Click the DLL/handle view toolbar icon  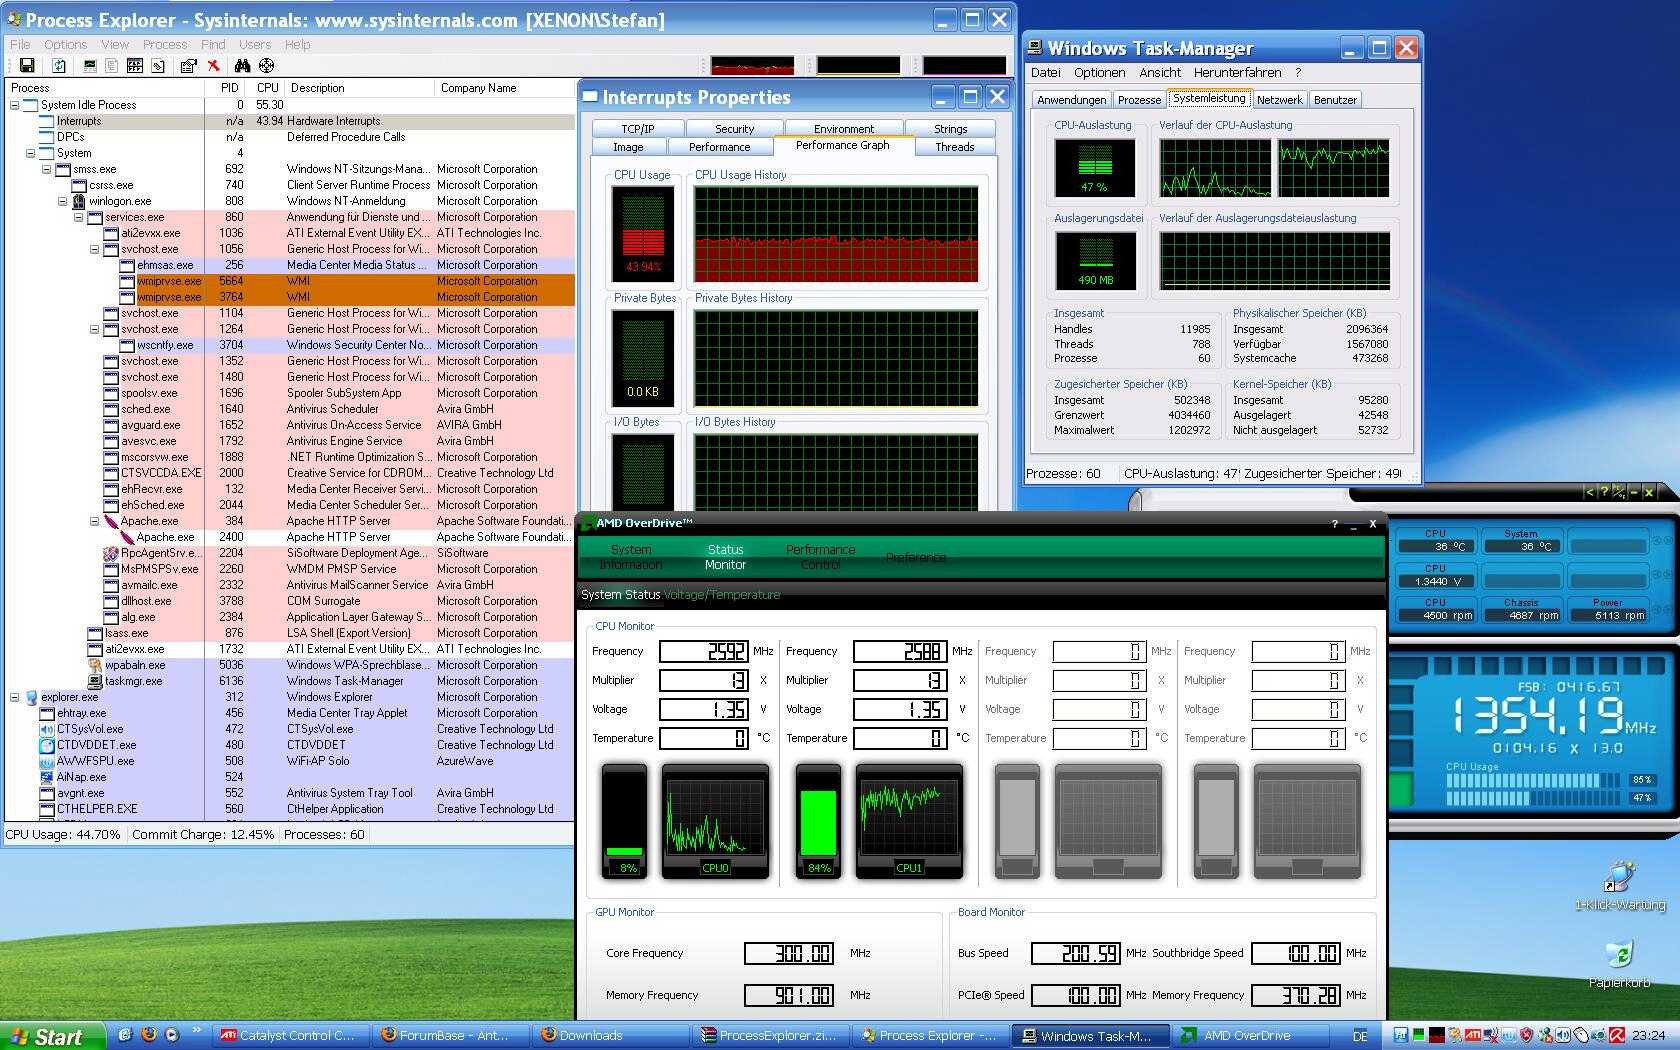click(x=158, y=66)
